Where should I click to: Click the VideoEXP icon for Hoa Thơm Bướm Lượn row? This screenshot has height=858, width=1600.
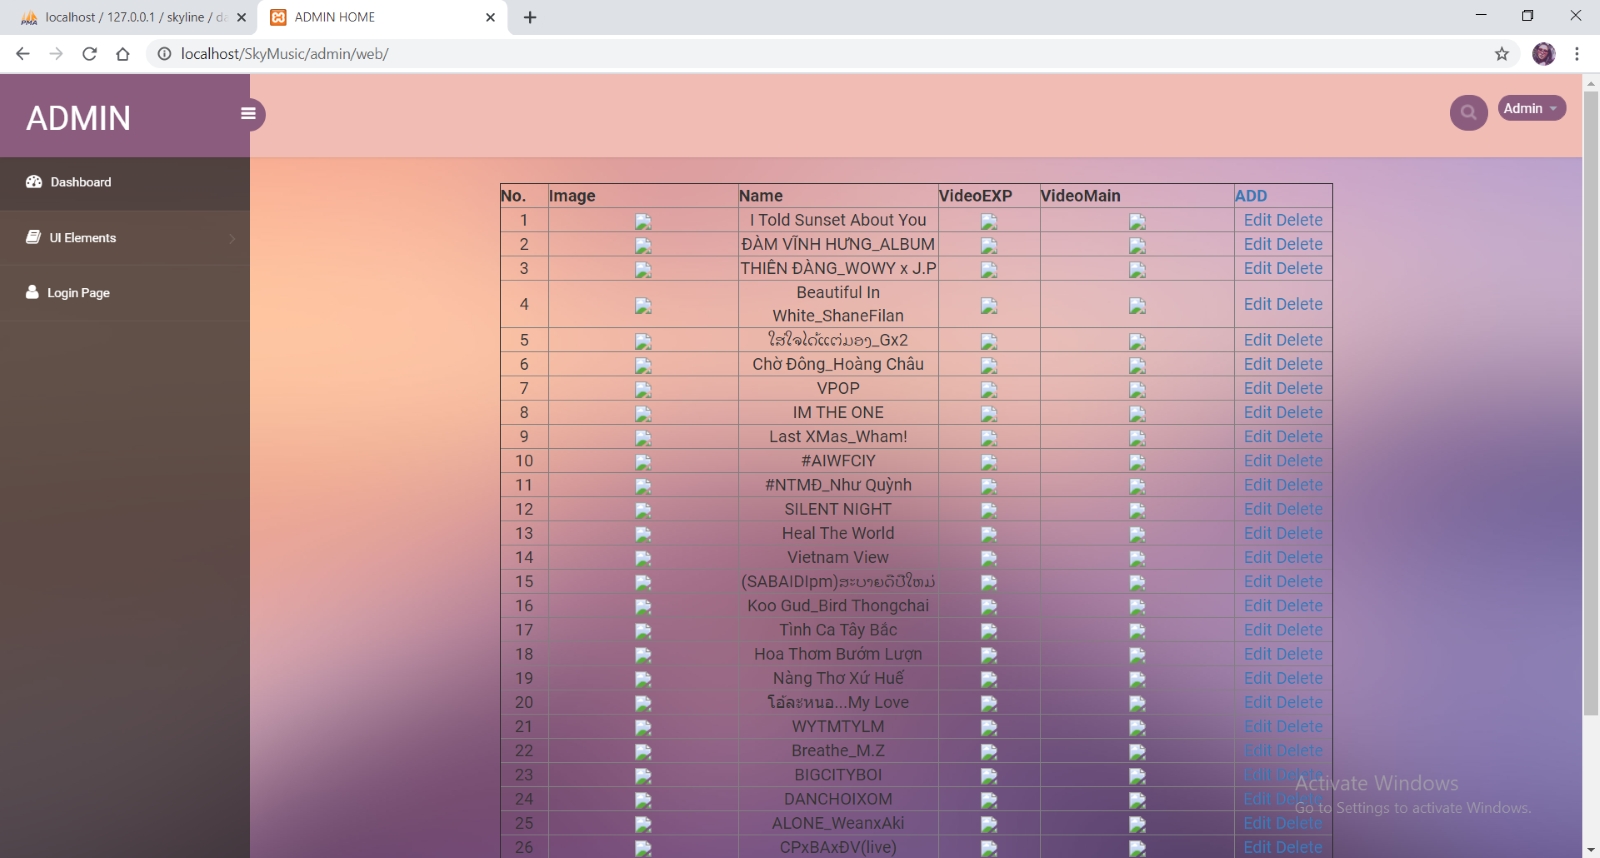989,656
